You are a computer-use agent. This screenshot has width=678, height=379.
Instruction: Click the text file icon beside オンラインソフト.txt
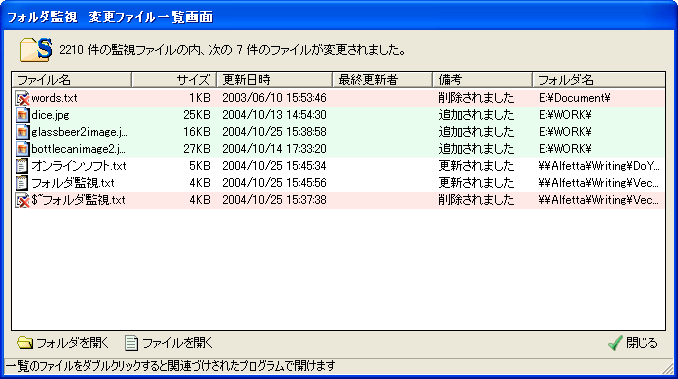click(22, 166)
